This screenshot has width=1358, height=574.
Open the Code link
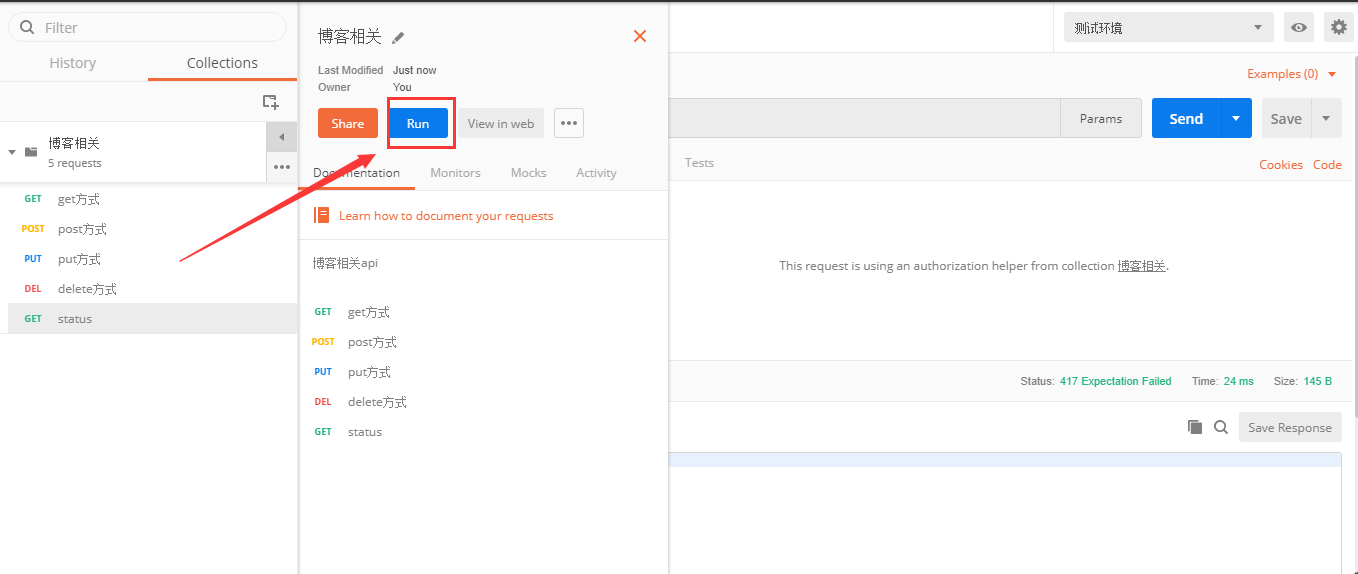coord(1327,164)
